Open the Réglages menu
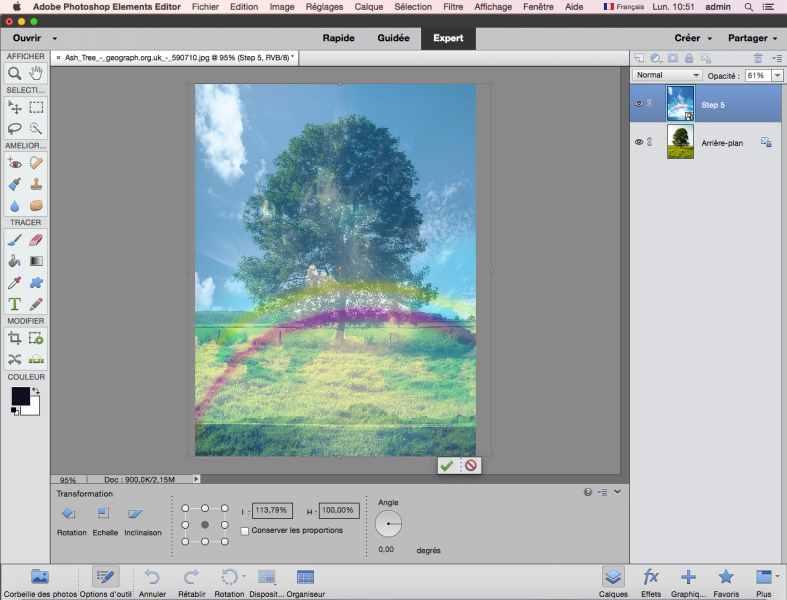The width and height of the screenshot is (787, 600). tap(324, 7)
